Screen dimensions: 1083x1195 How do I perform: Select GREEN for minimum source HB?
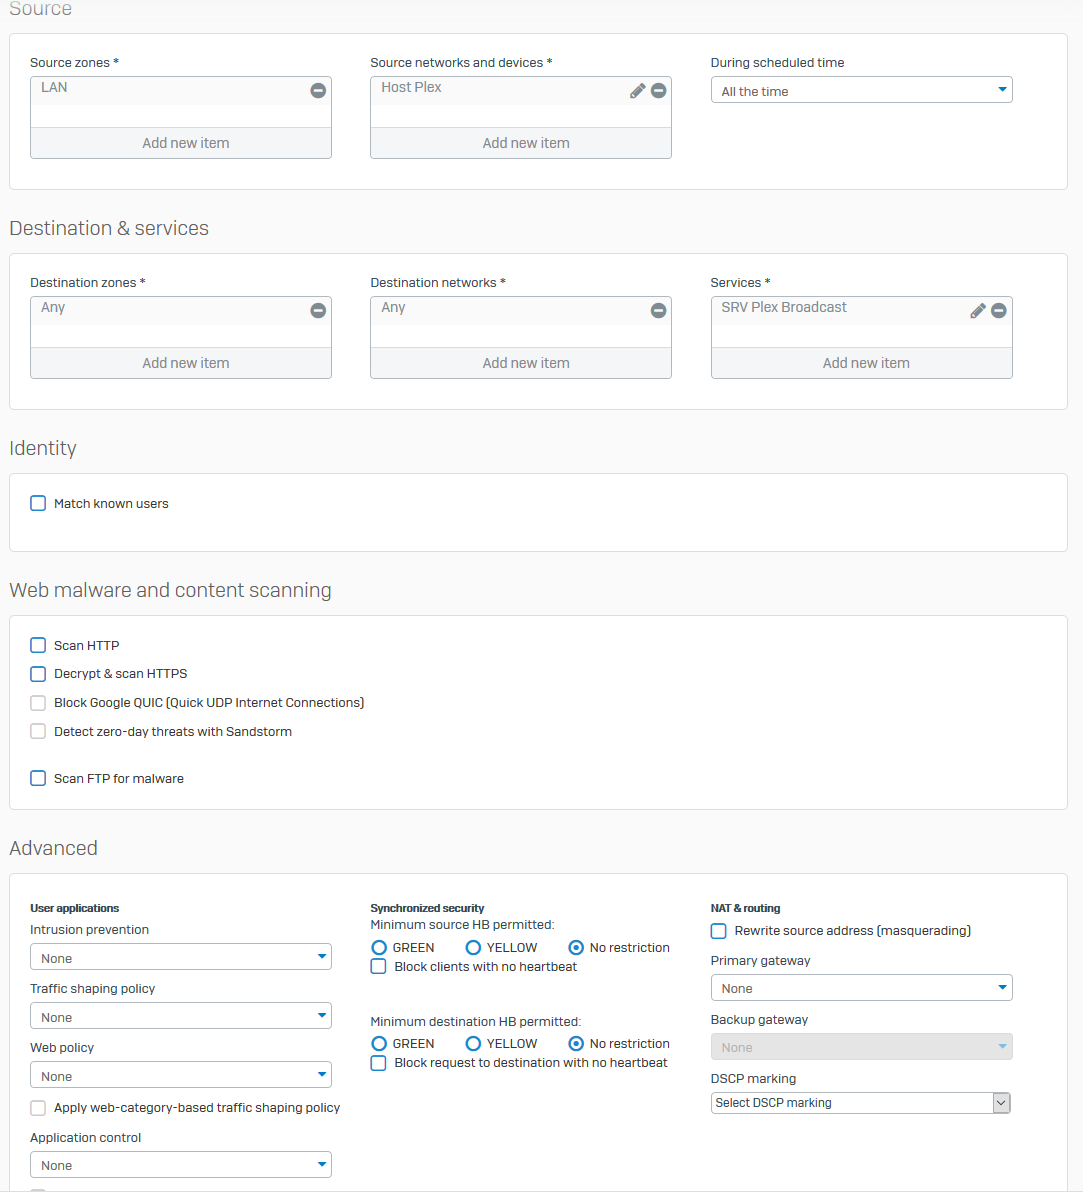click(379, 947)
